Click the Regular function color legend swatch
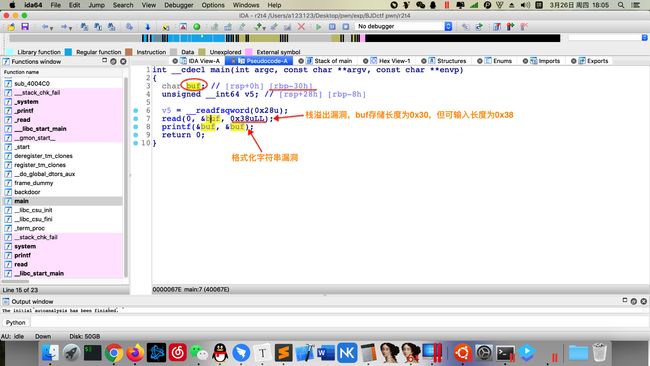The height and width of the screenshot is (366, 650). 68,52
